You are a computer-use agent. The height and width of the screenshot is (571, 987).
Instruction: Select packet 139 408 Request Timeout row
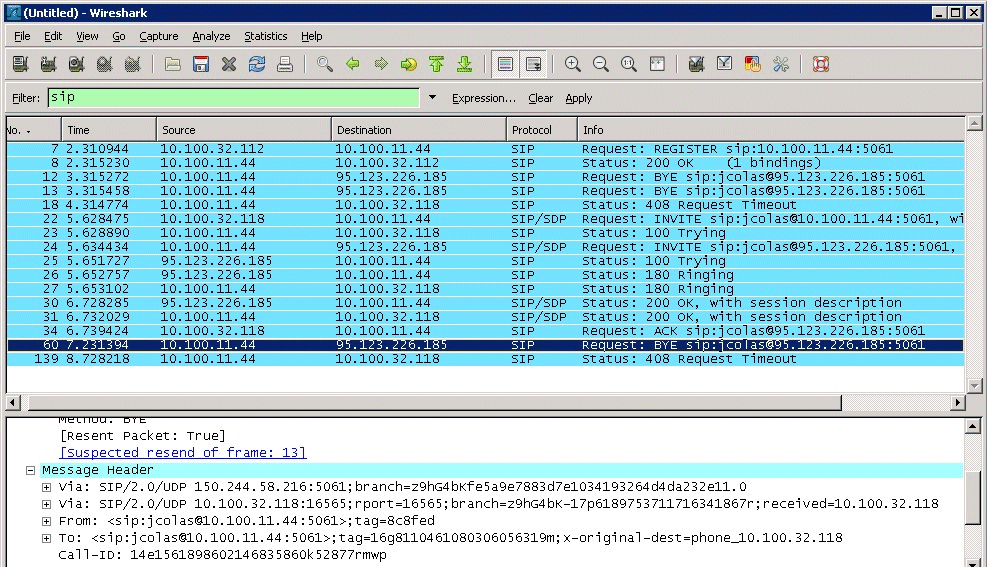click(485, 359)
